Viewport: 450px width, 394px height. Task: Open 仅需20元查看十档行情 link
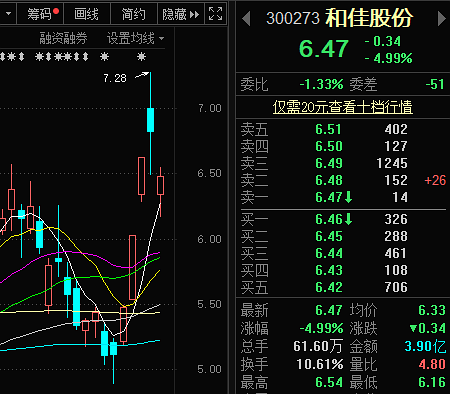pos(343,107)
